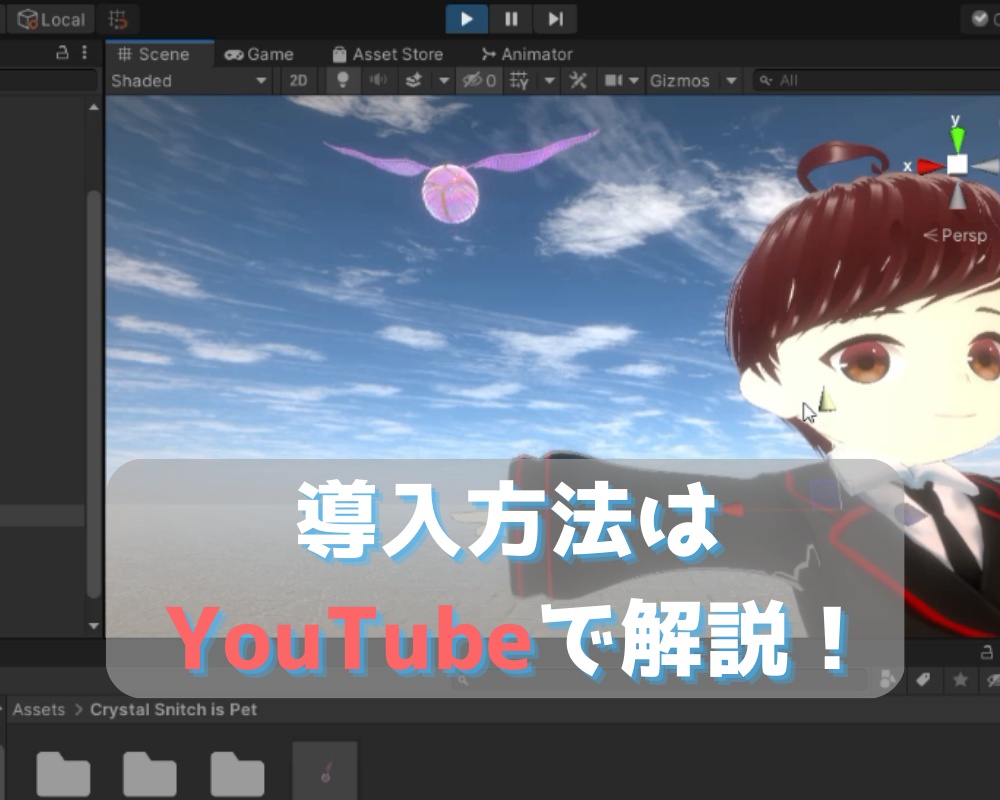The height and width of the screenshot is (800, 1000).
Task: Navigate to Assets via the breadcrumb link
Action: (x=39, y=709)
